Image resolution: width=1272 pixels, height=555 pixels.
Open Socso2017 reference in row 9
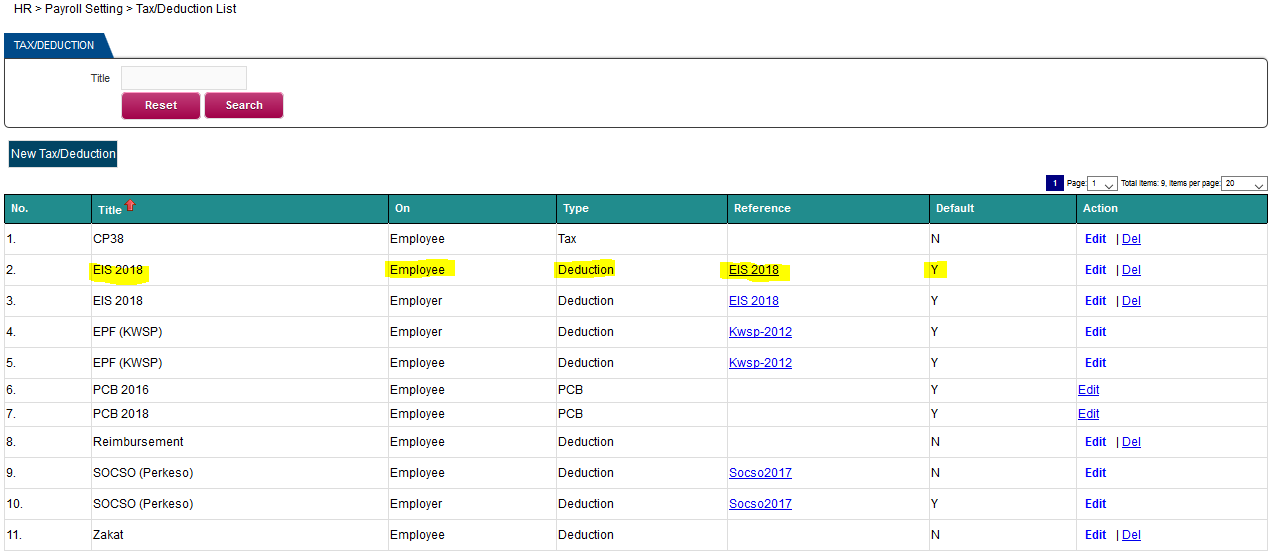(x=760, y=473)
